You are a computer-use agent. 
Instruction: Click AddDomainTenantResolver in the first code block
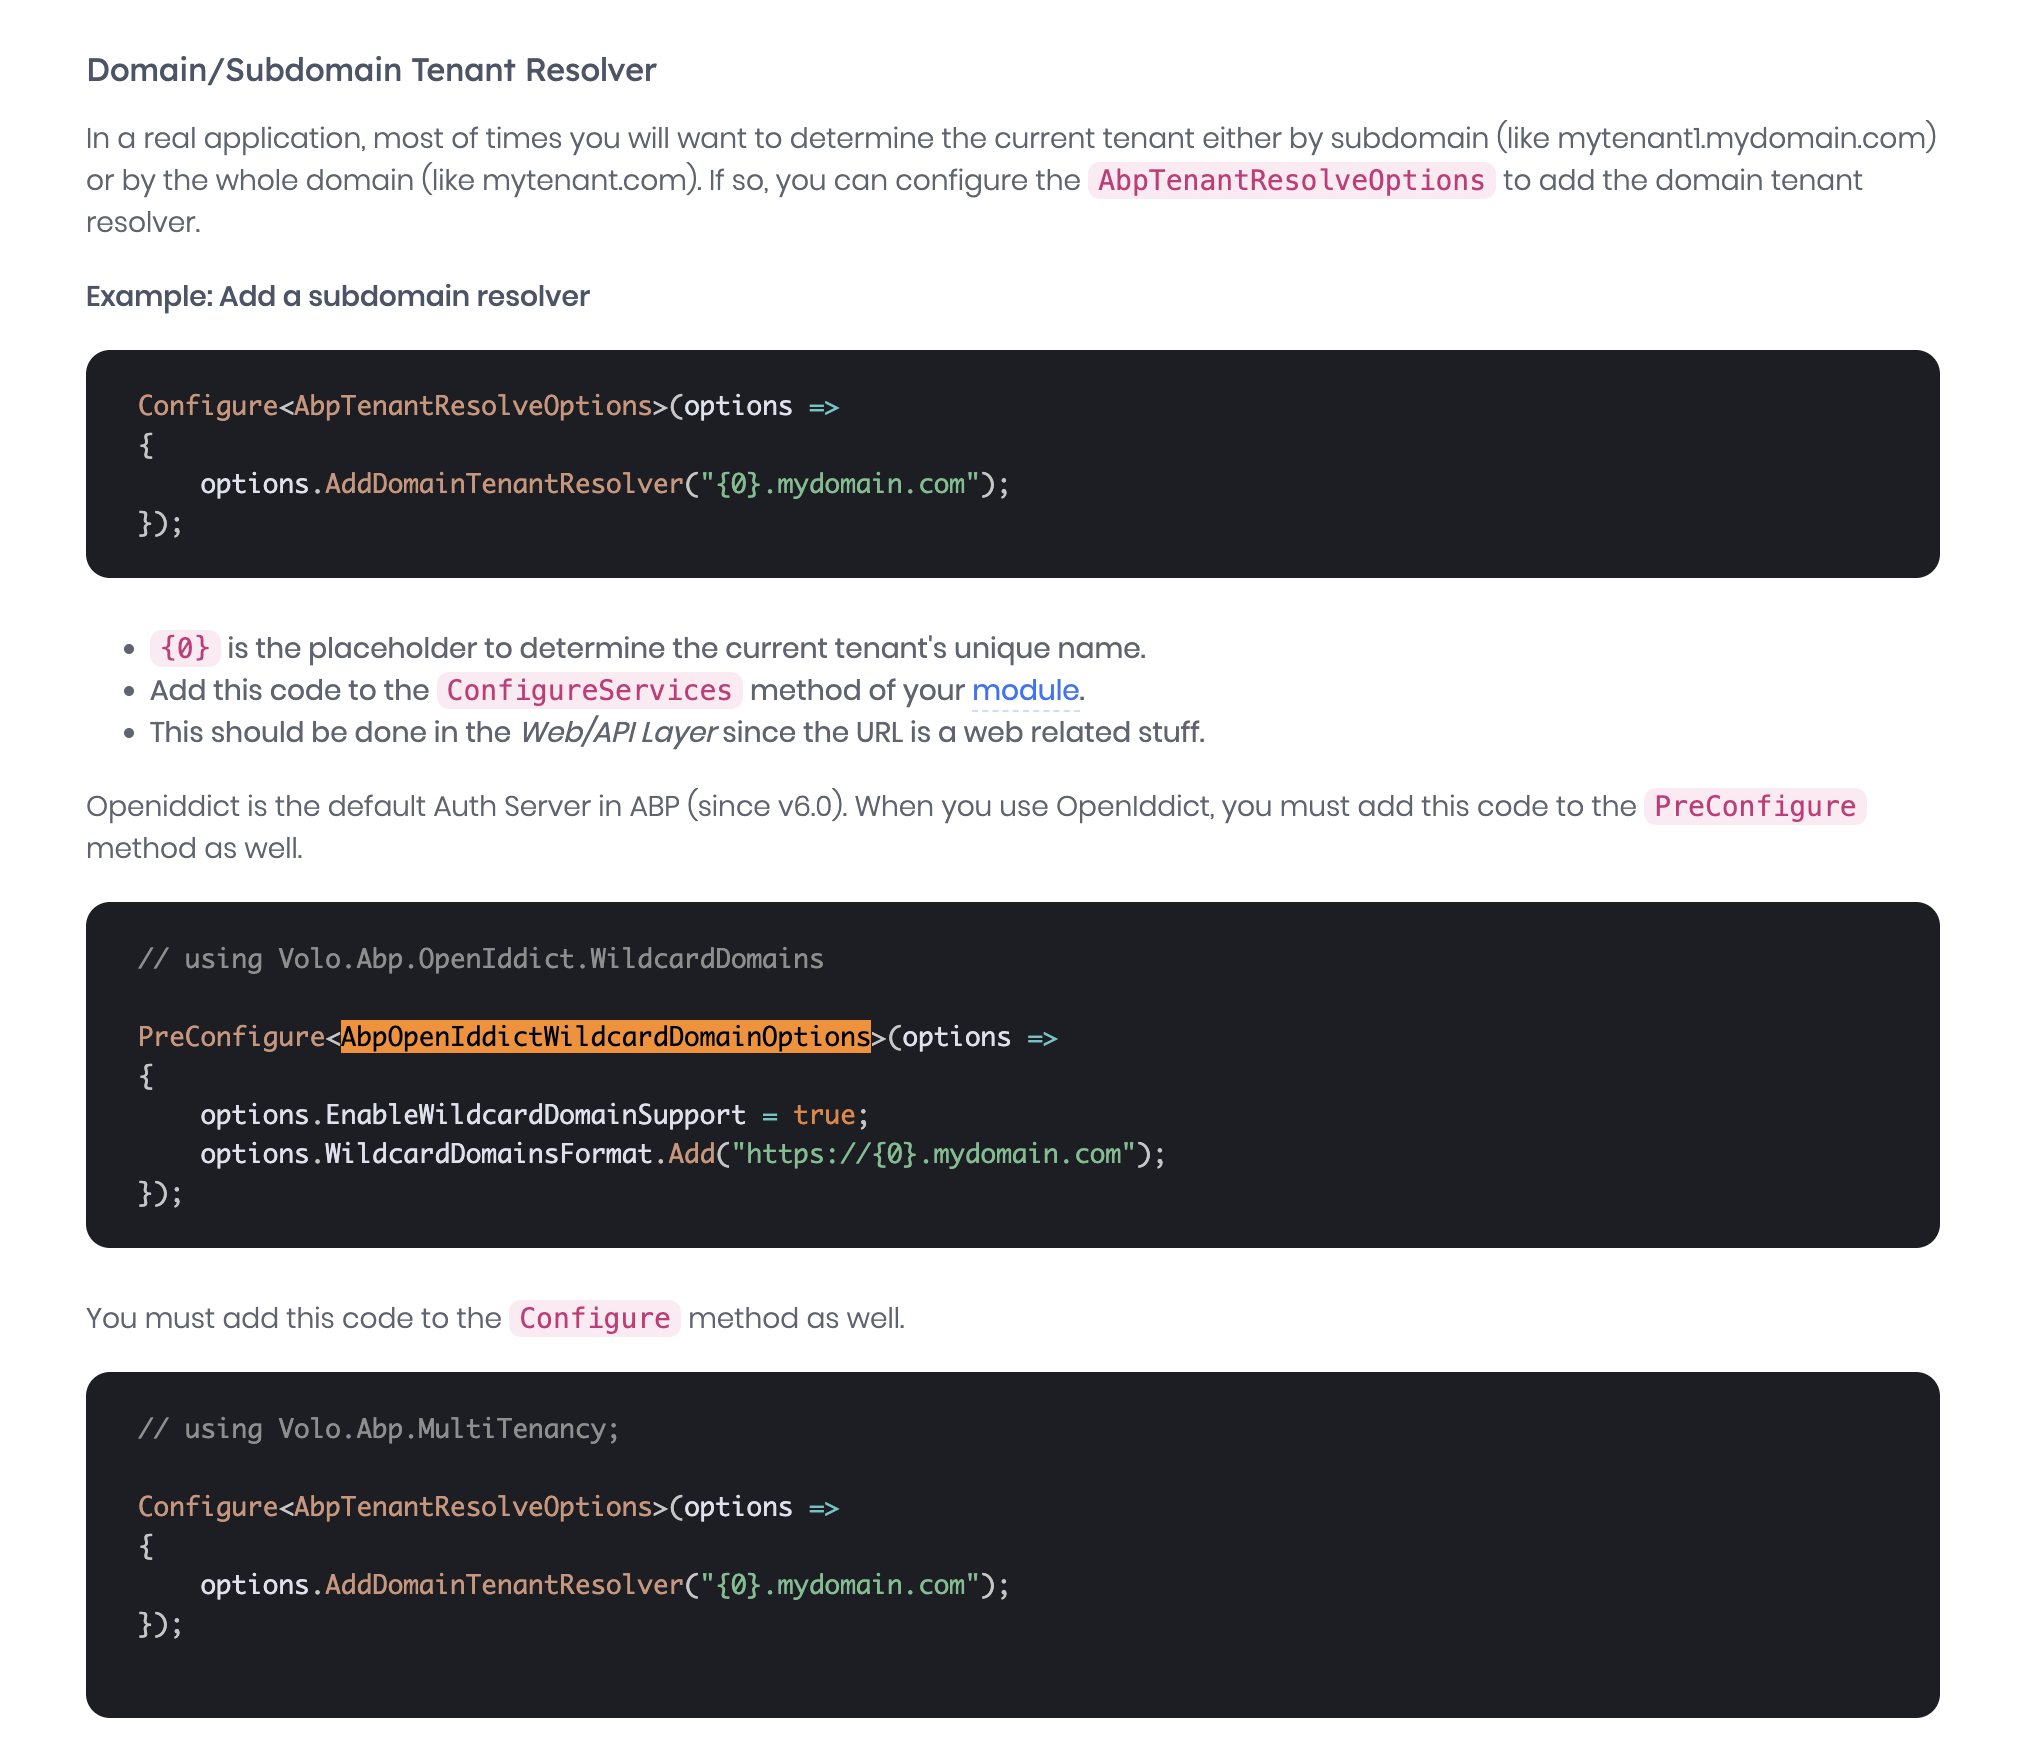504,484
